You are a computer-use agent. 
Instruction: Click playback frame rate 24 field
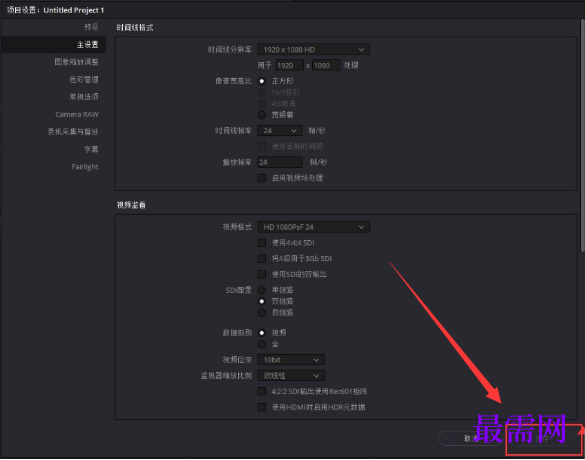pyautogui.click(x=280, y=162)
